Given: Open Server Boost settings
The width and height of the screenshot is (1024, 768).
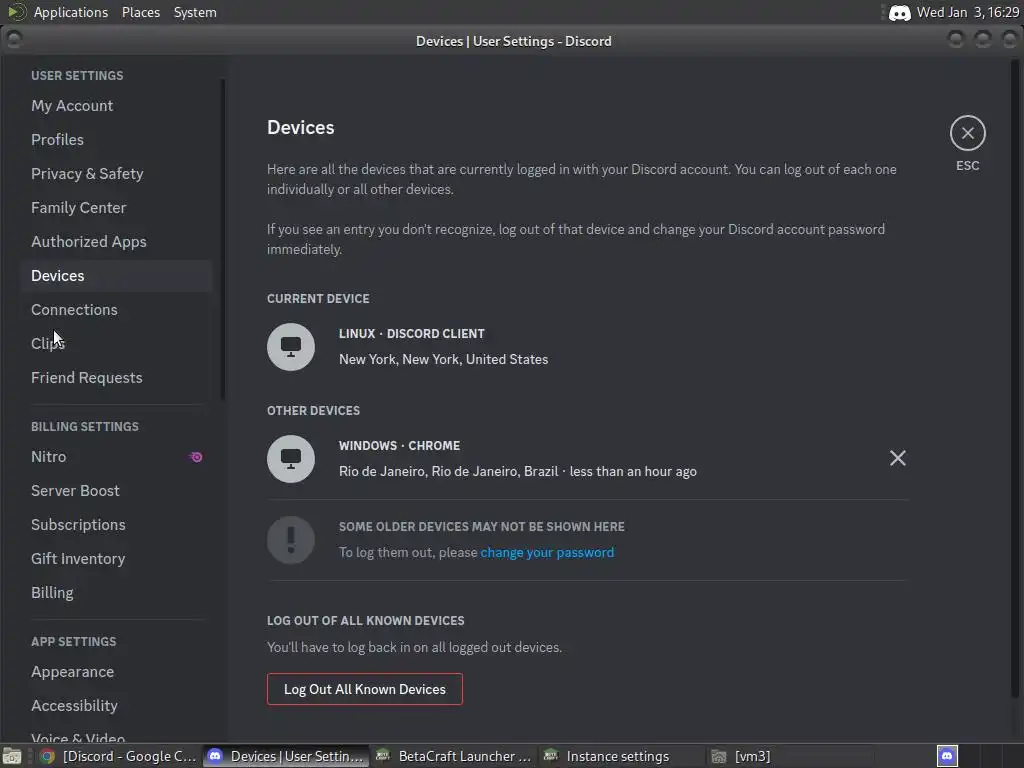Looking at the screenshot, I should [116, 490].
